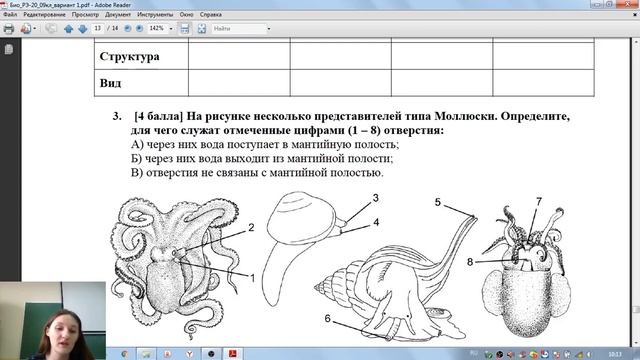Open the Редактирование menu

(44, 14)
